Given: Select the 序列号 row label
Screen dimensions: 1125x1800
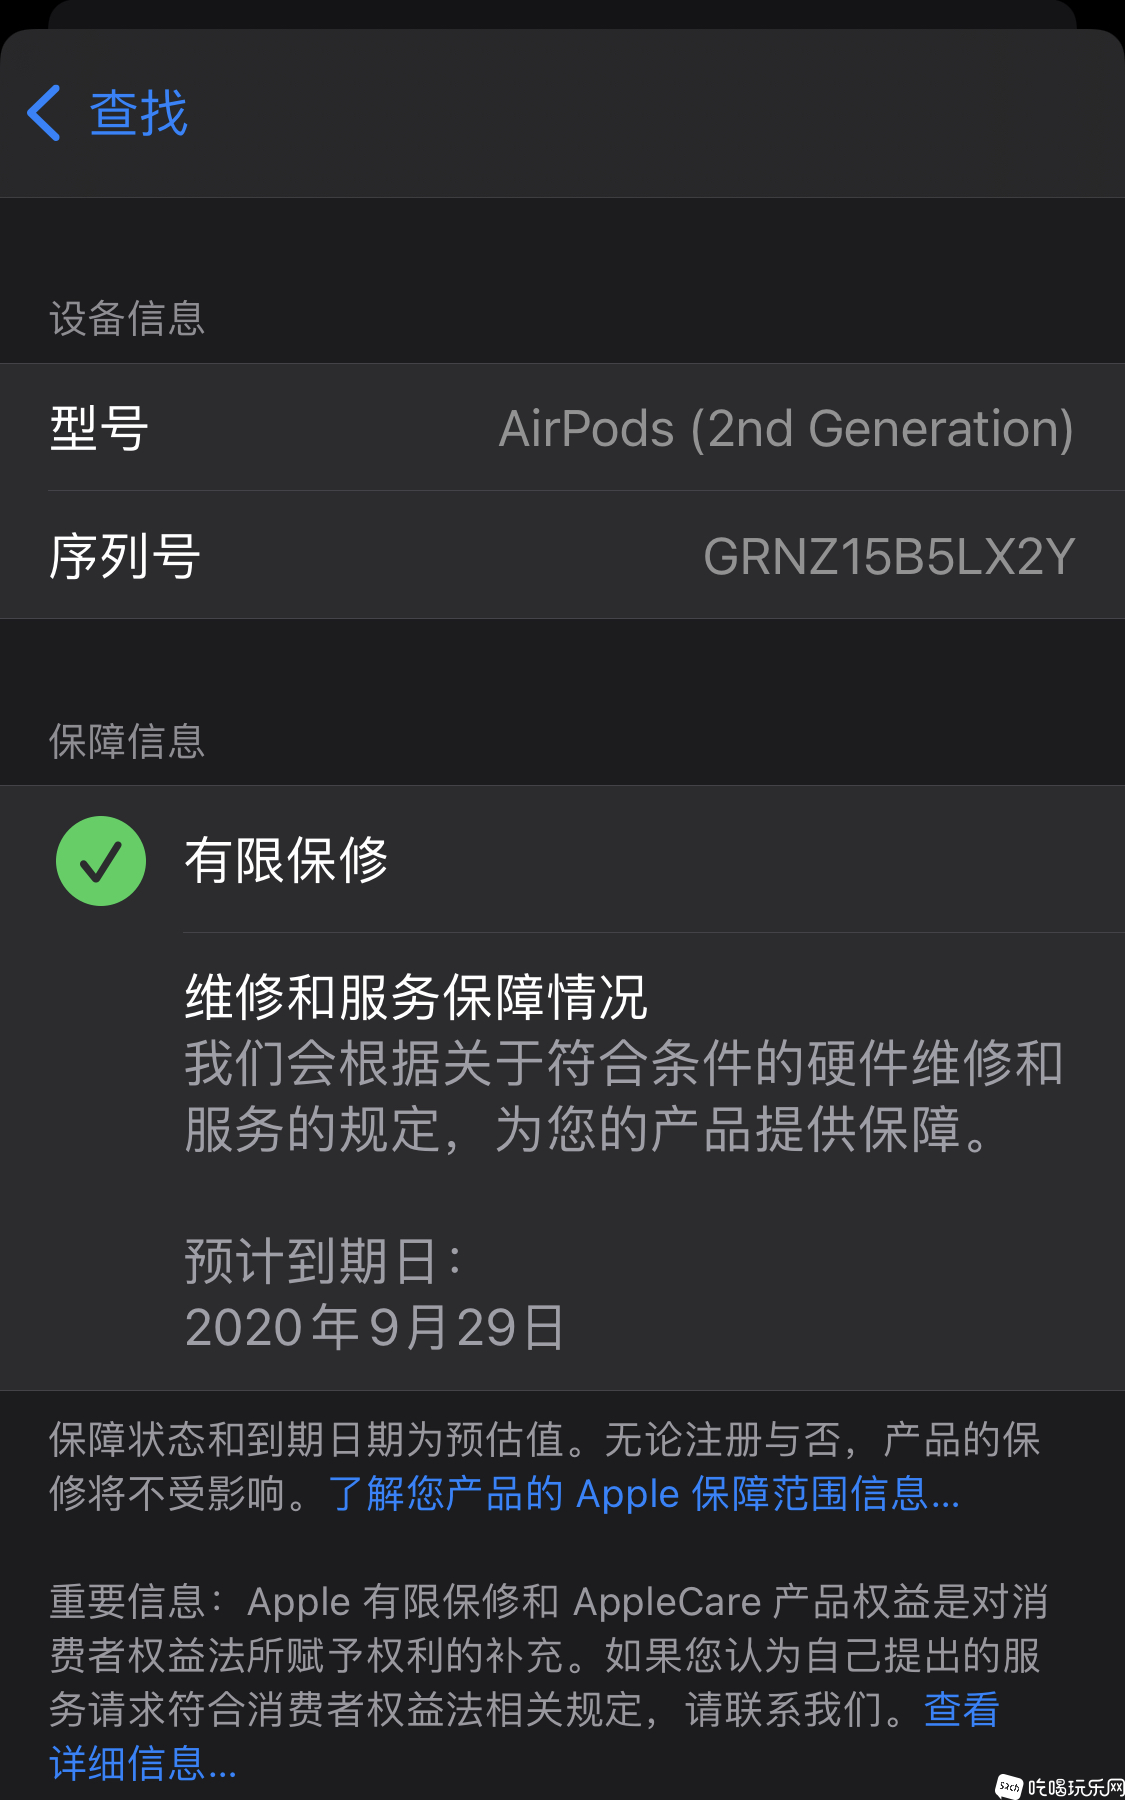Looking at the screenshot, I should click(x=125, y=556).
